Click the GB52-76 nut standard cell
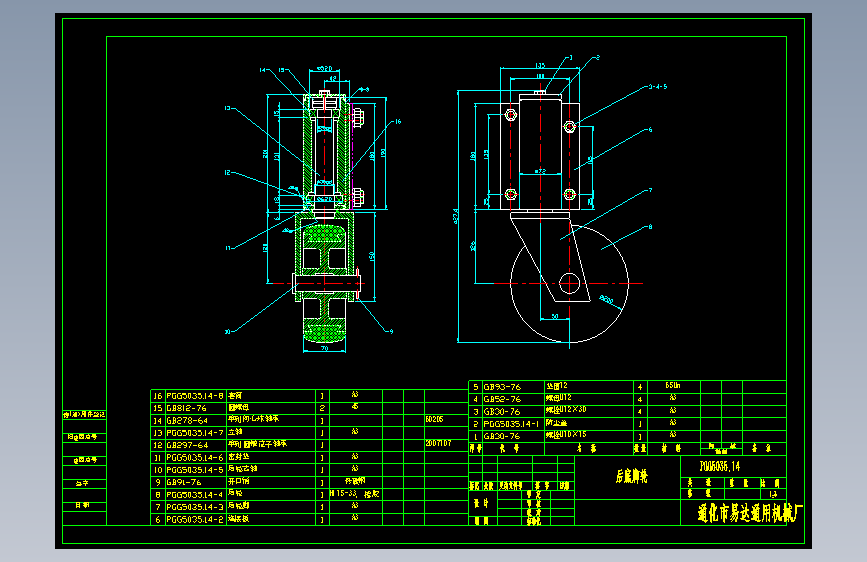 pyautogui.click(x=502, y=399)
